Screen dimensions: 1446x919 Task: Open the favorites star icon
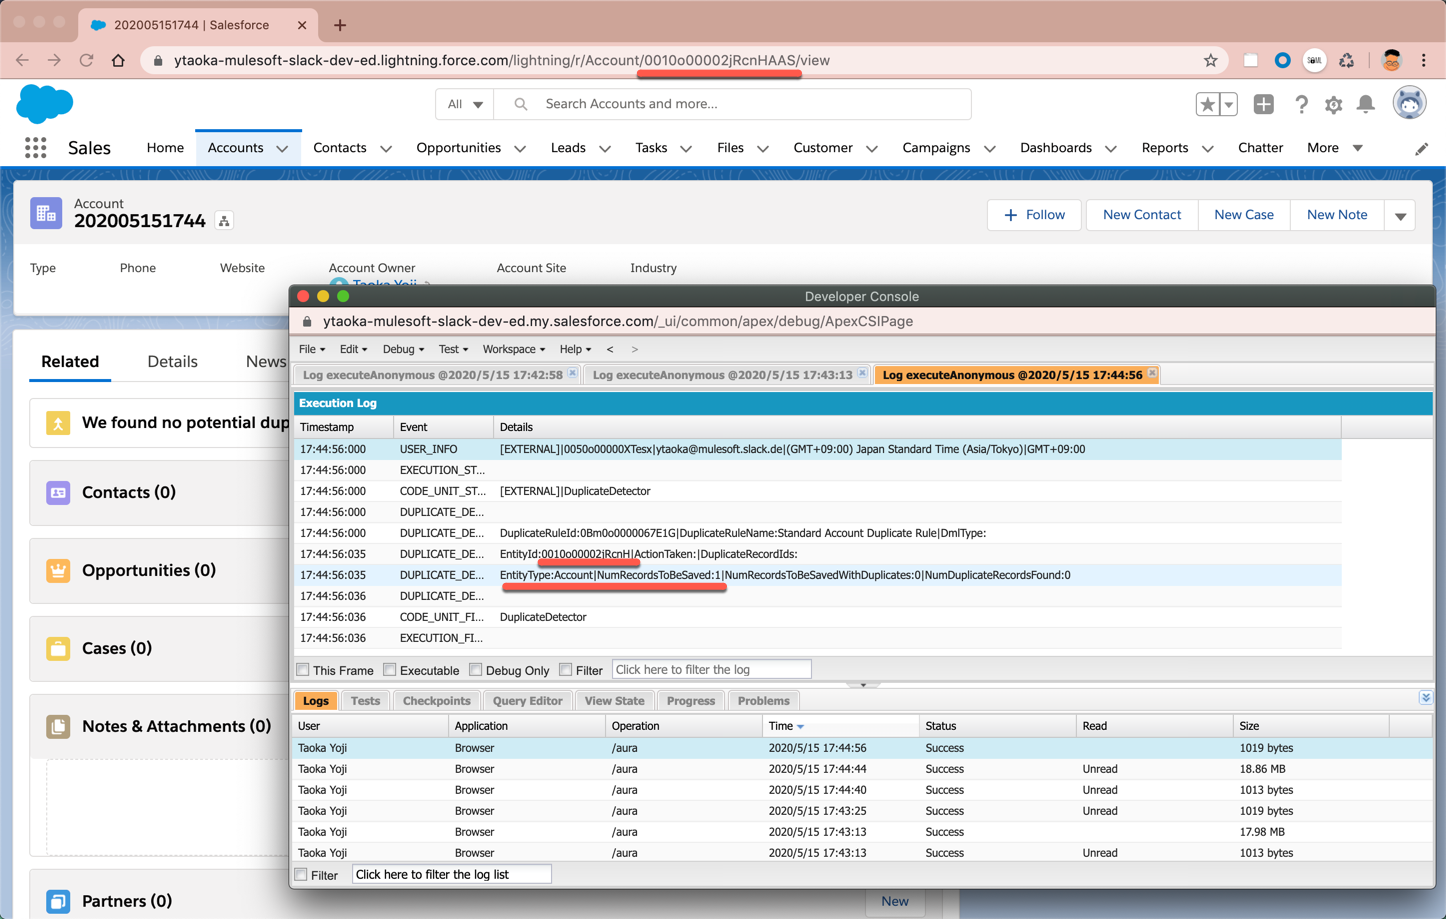click(1207, 104)
